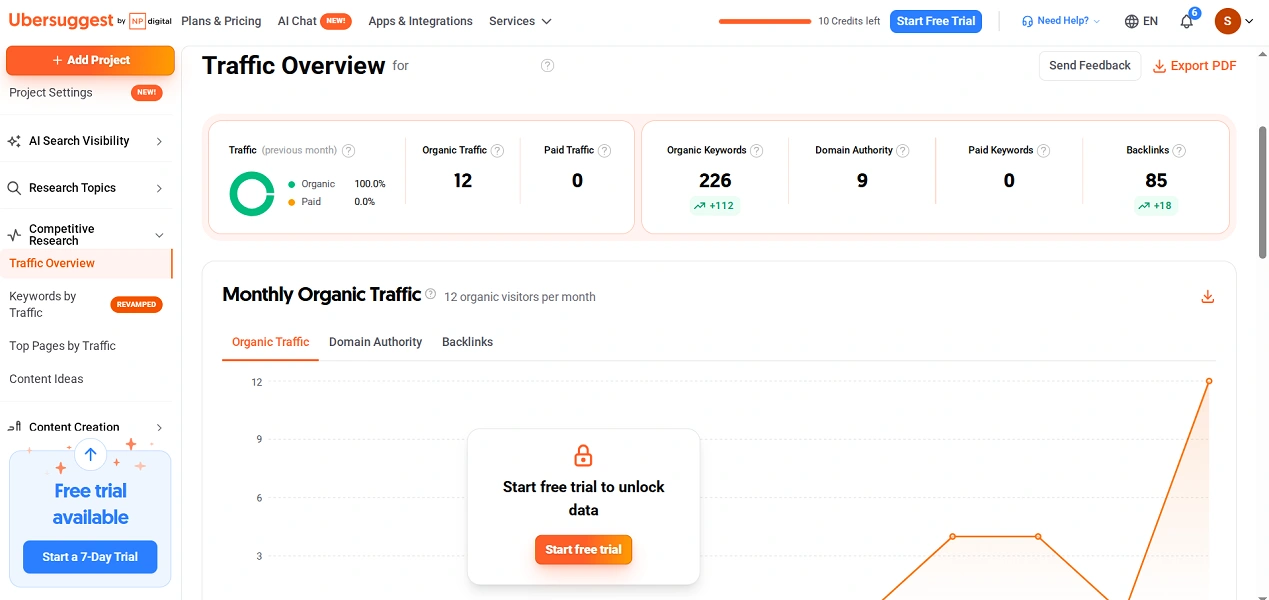Screen dimensions: 1269x600
Task: Click the orange Start free trial unlock button
Action: click(583, 549)
